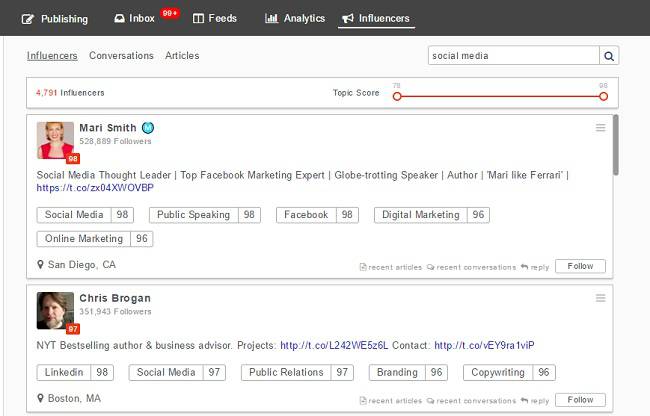Viewport: 650px width, 416px height.
Task: Follow Chris Brogan
Action: [x=580, y=400]
